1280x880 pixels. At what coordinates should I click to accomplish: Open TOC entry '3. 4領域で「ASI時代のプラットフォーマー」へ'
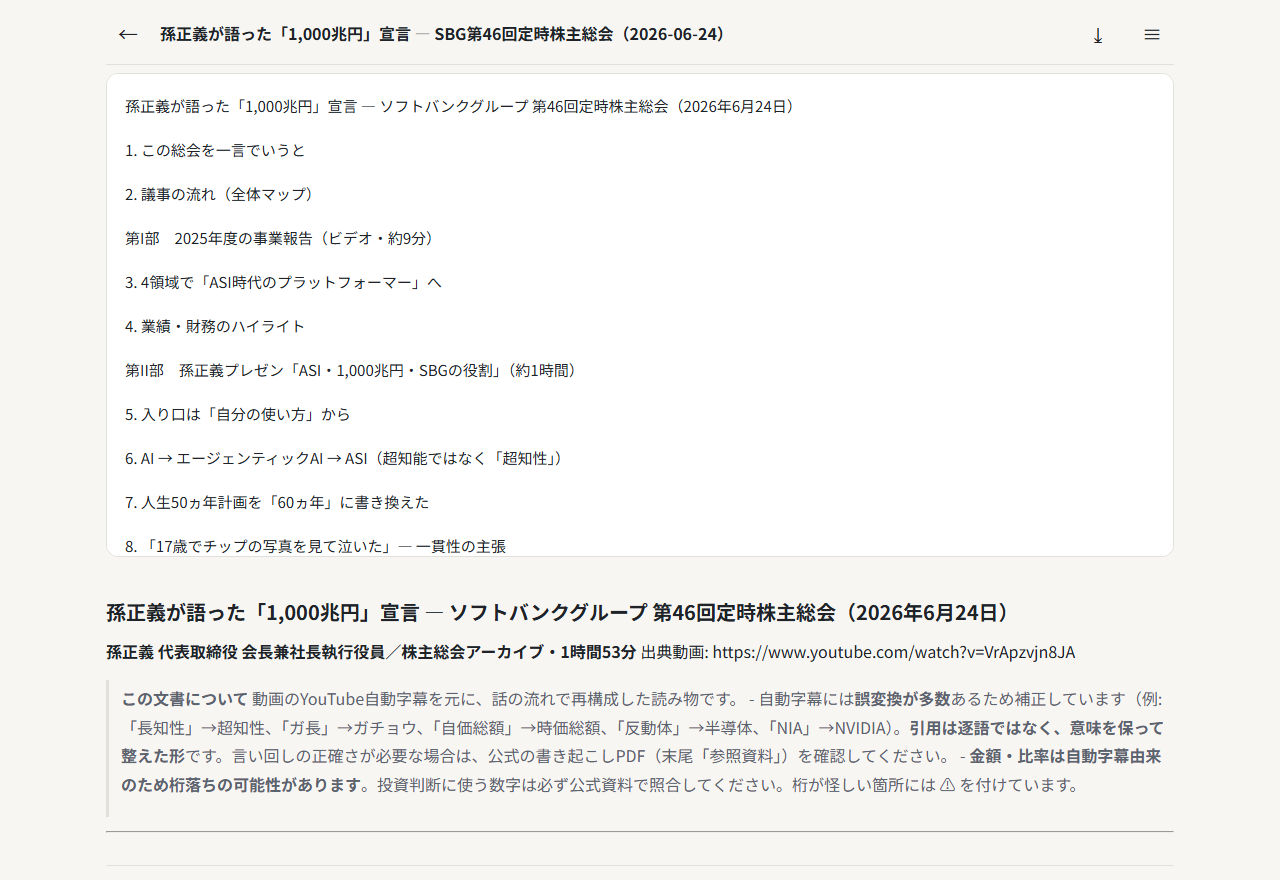pyautogui.click(x=283, y=282)
